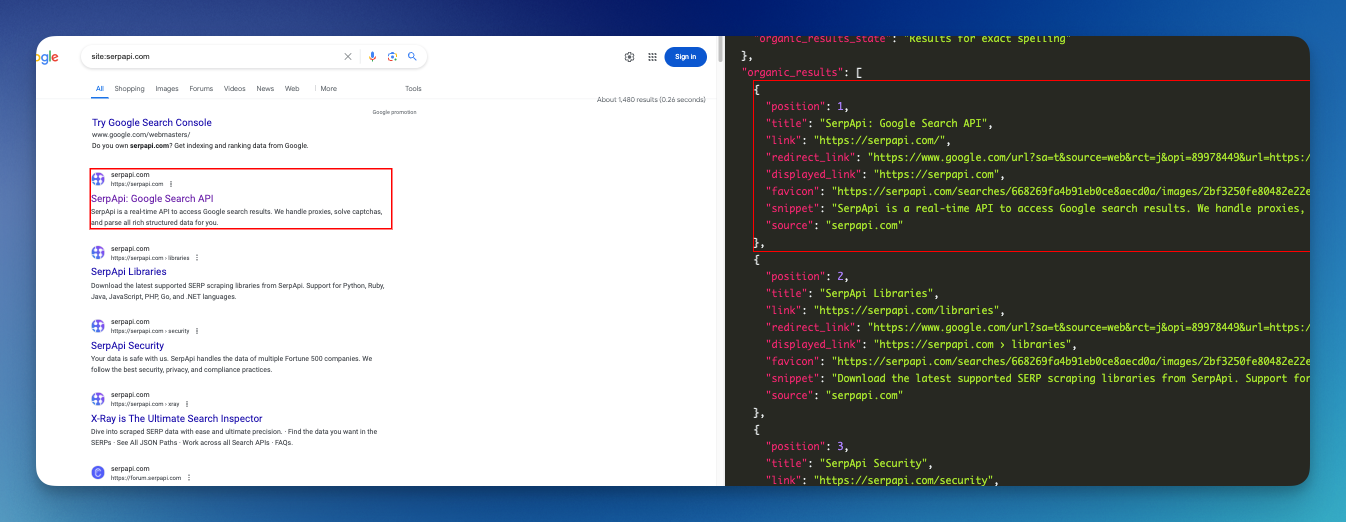Open Google Lens image search icon

[392, 57]
